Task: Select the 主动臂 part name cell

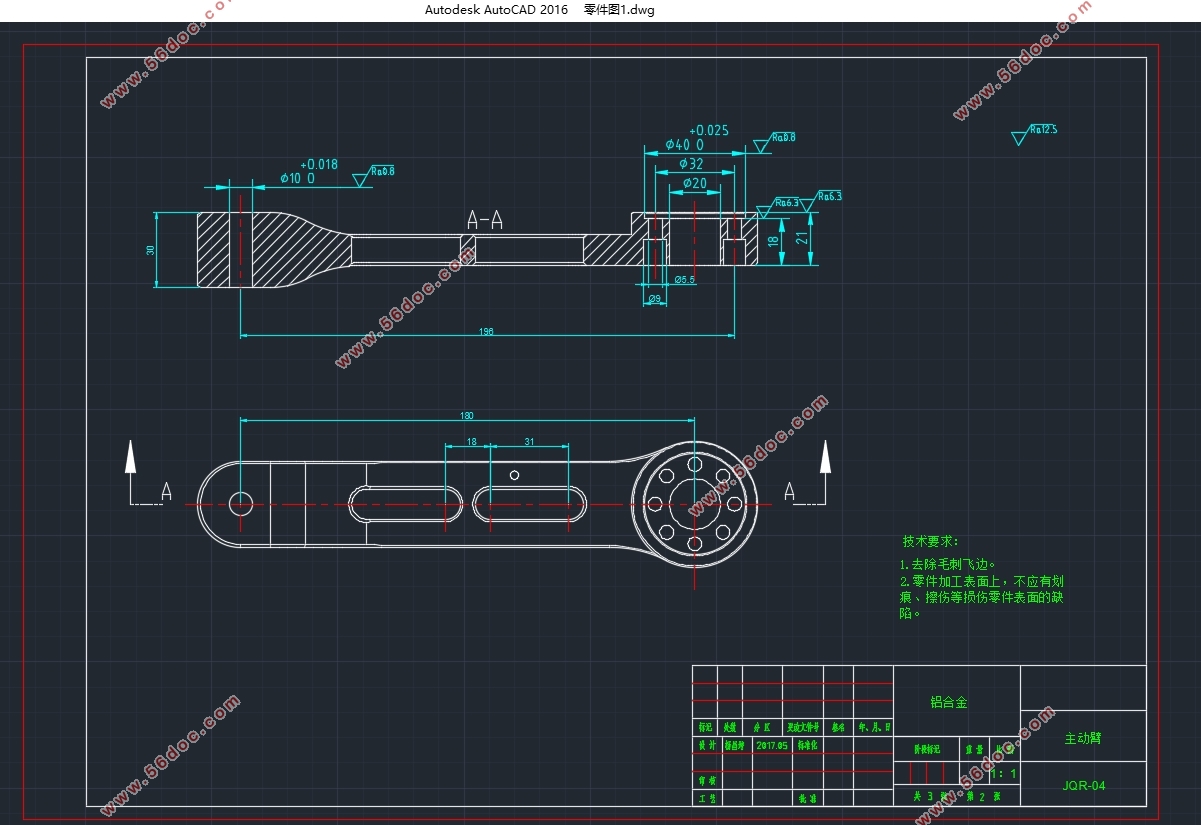Action: (x=1083, y=738)
